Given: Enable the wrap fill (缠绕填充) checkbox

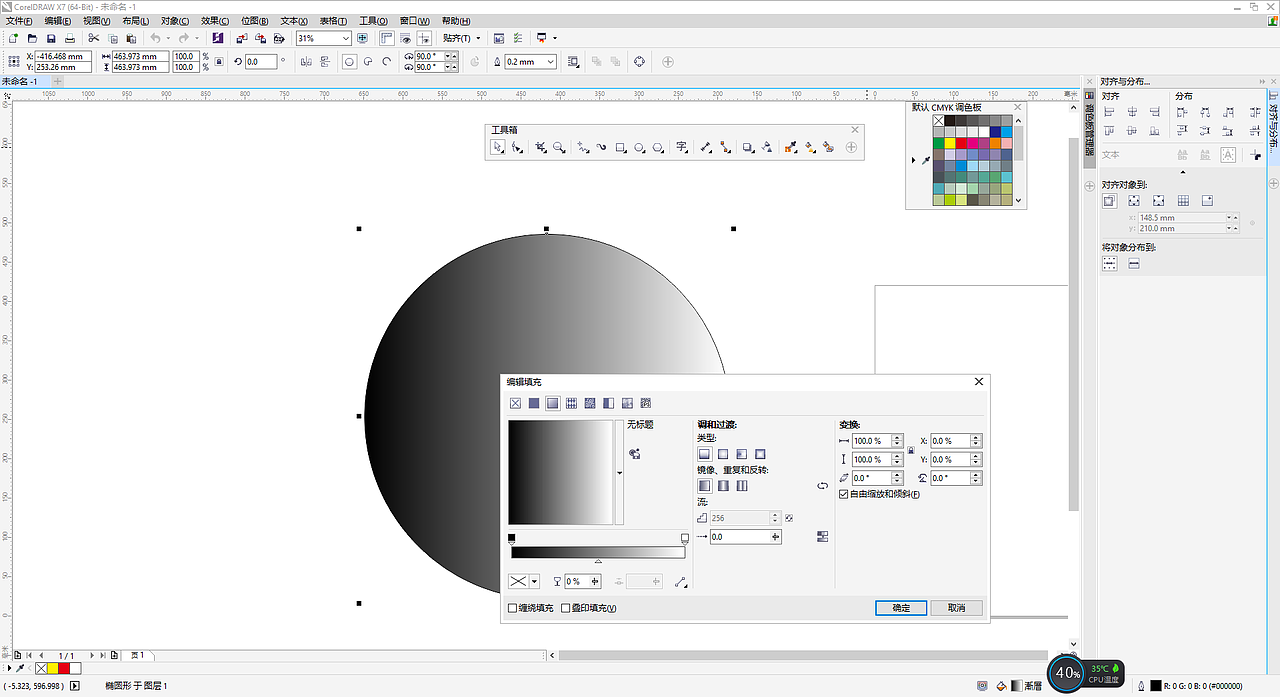Looking at the screenshot, I should click(513, 608).
